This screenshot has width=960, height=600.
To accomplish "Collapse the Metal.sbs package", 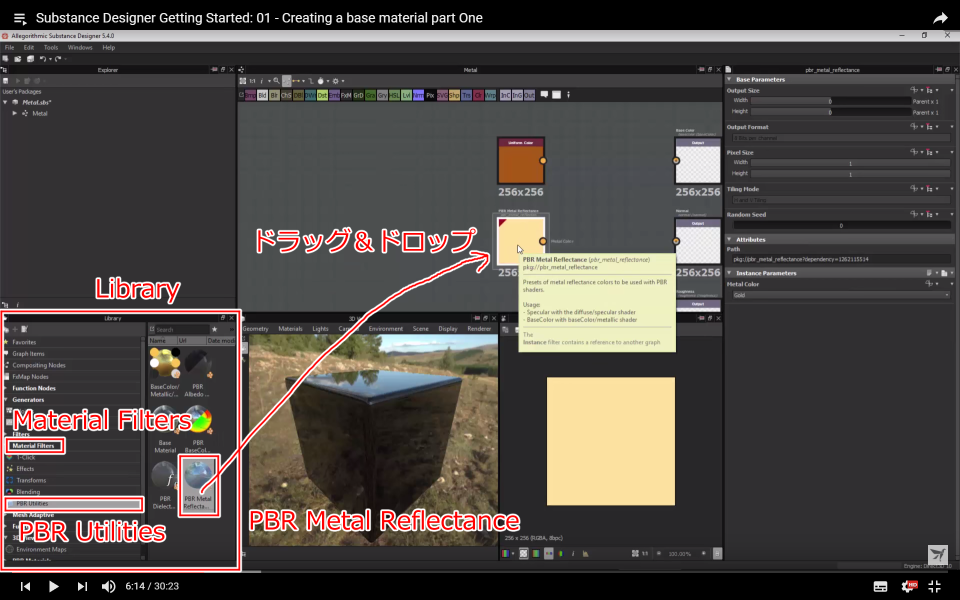I will coord(6,102).
